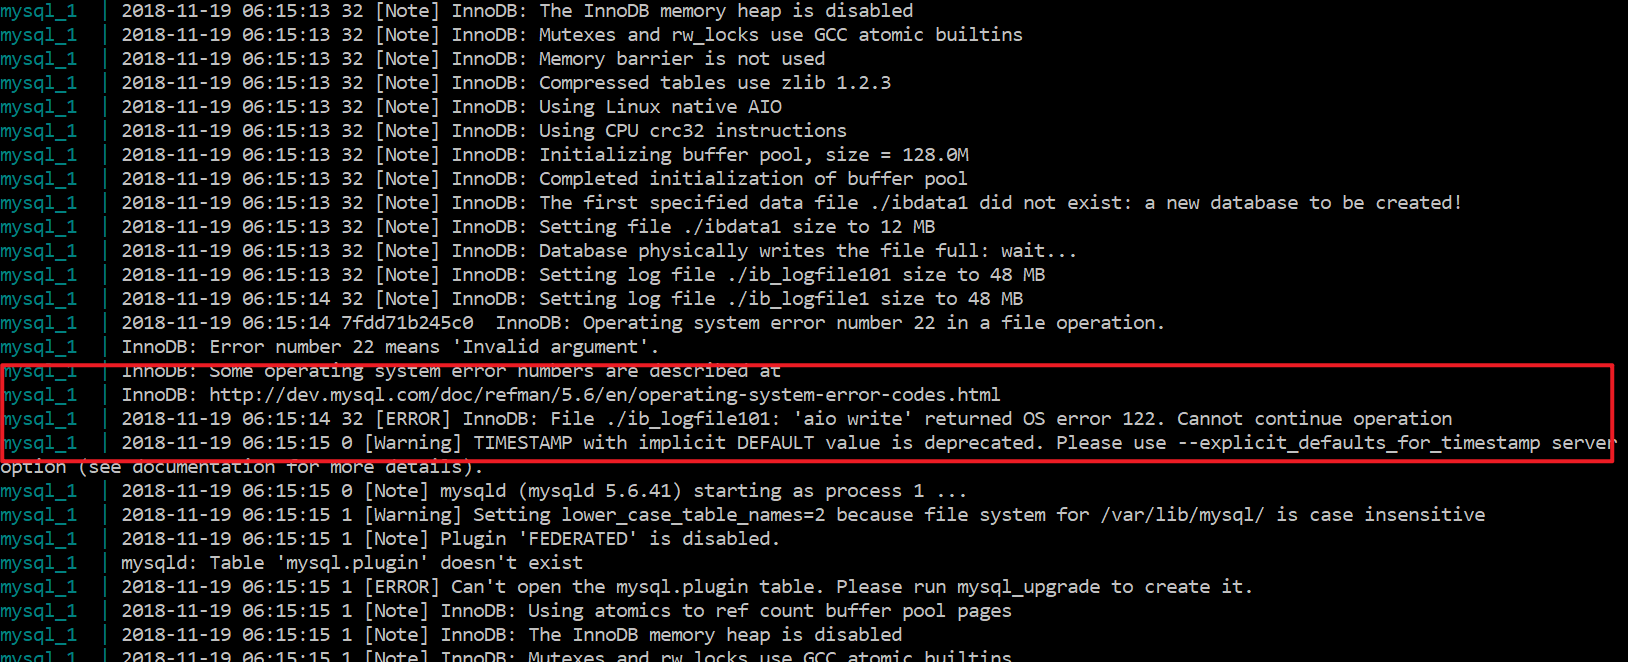Click the 'Memory barrier is not used' line
The width and height of the screenshot is (1628, 662).
click(x=473, y=59)
